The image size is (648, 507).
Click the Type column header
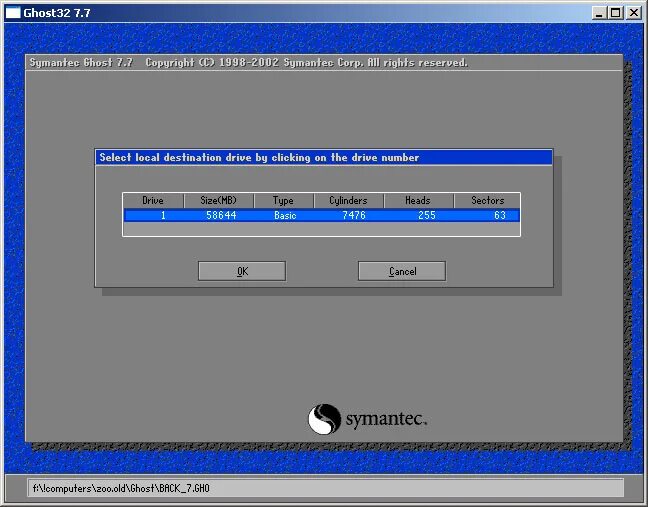tap(284, 200)
